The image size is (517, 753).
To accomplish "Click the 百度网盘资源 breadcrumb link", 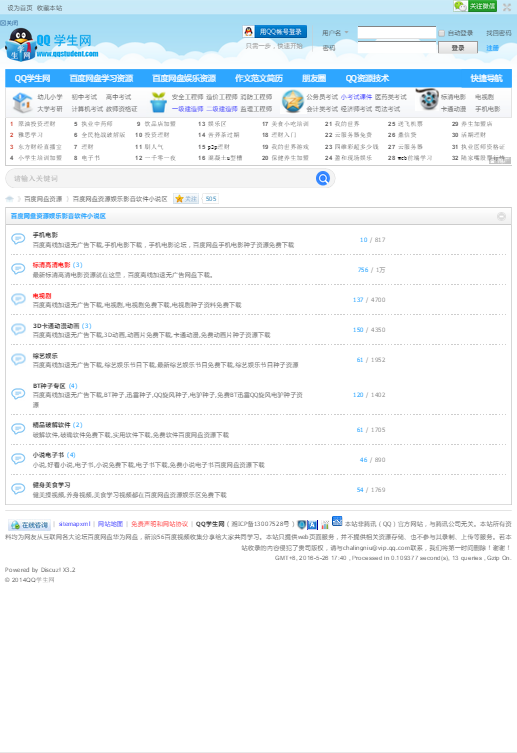I will click(43, 198).
